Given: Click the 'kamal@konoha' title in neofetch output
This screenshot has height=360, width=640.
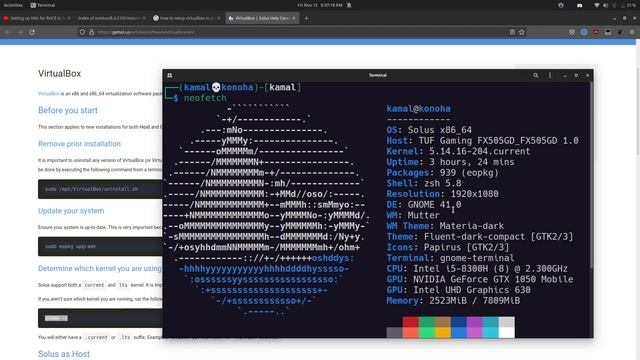Looking at the screenshot, I should tap(418, 109).
